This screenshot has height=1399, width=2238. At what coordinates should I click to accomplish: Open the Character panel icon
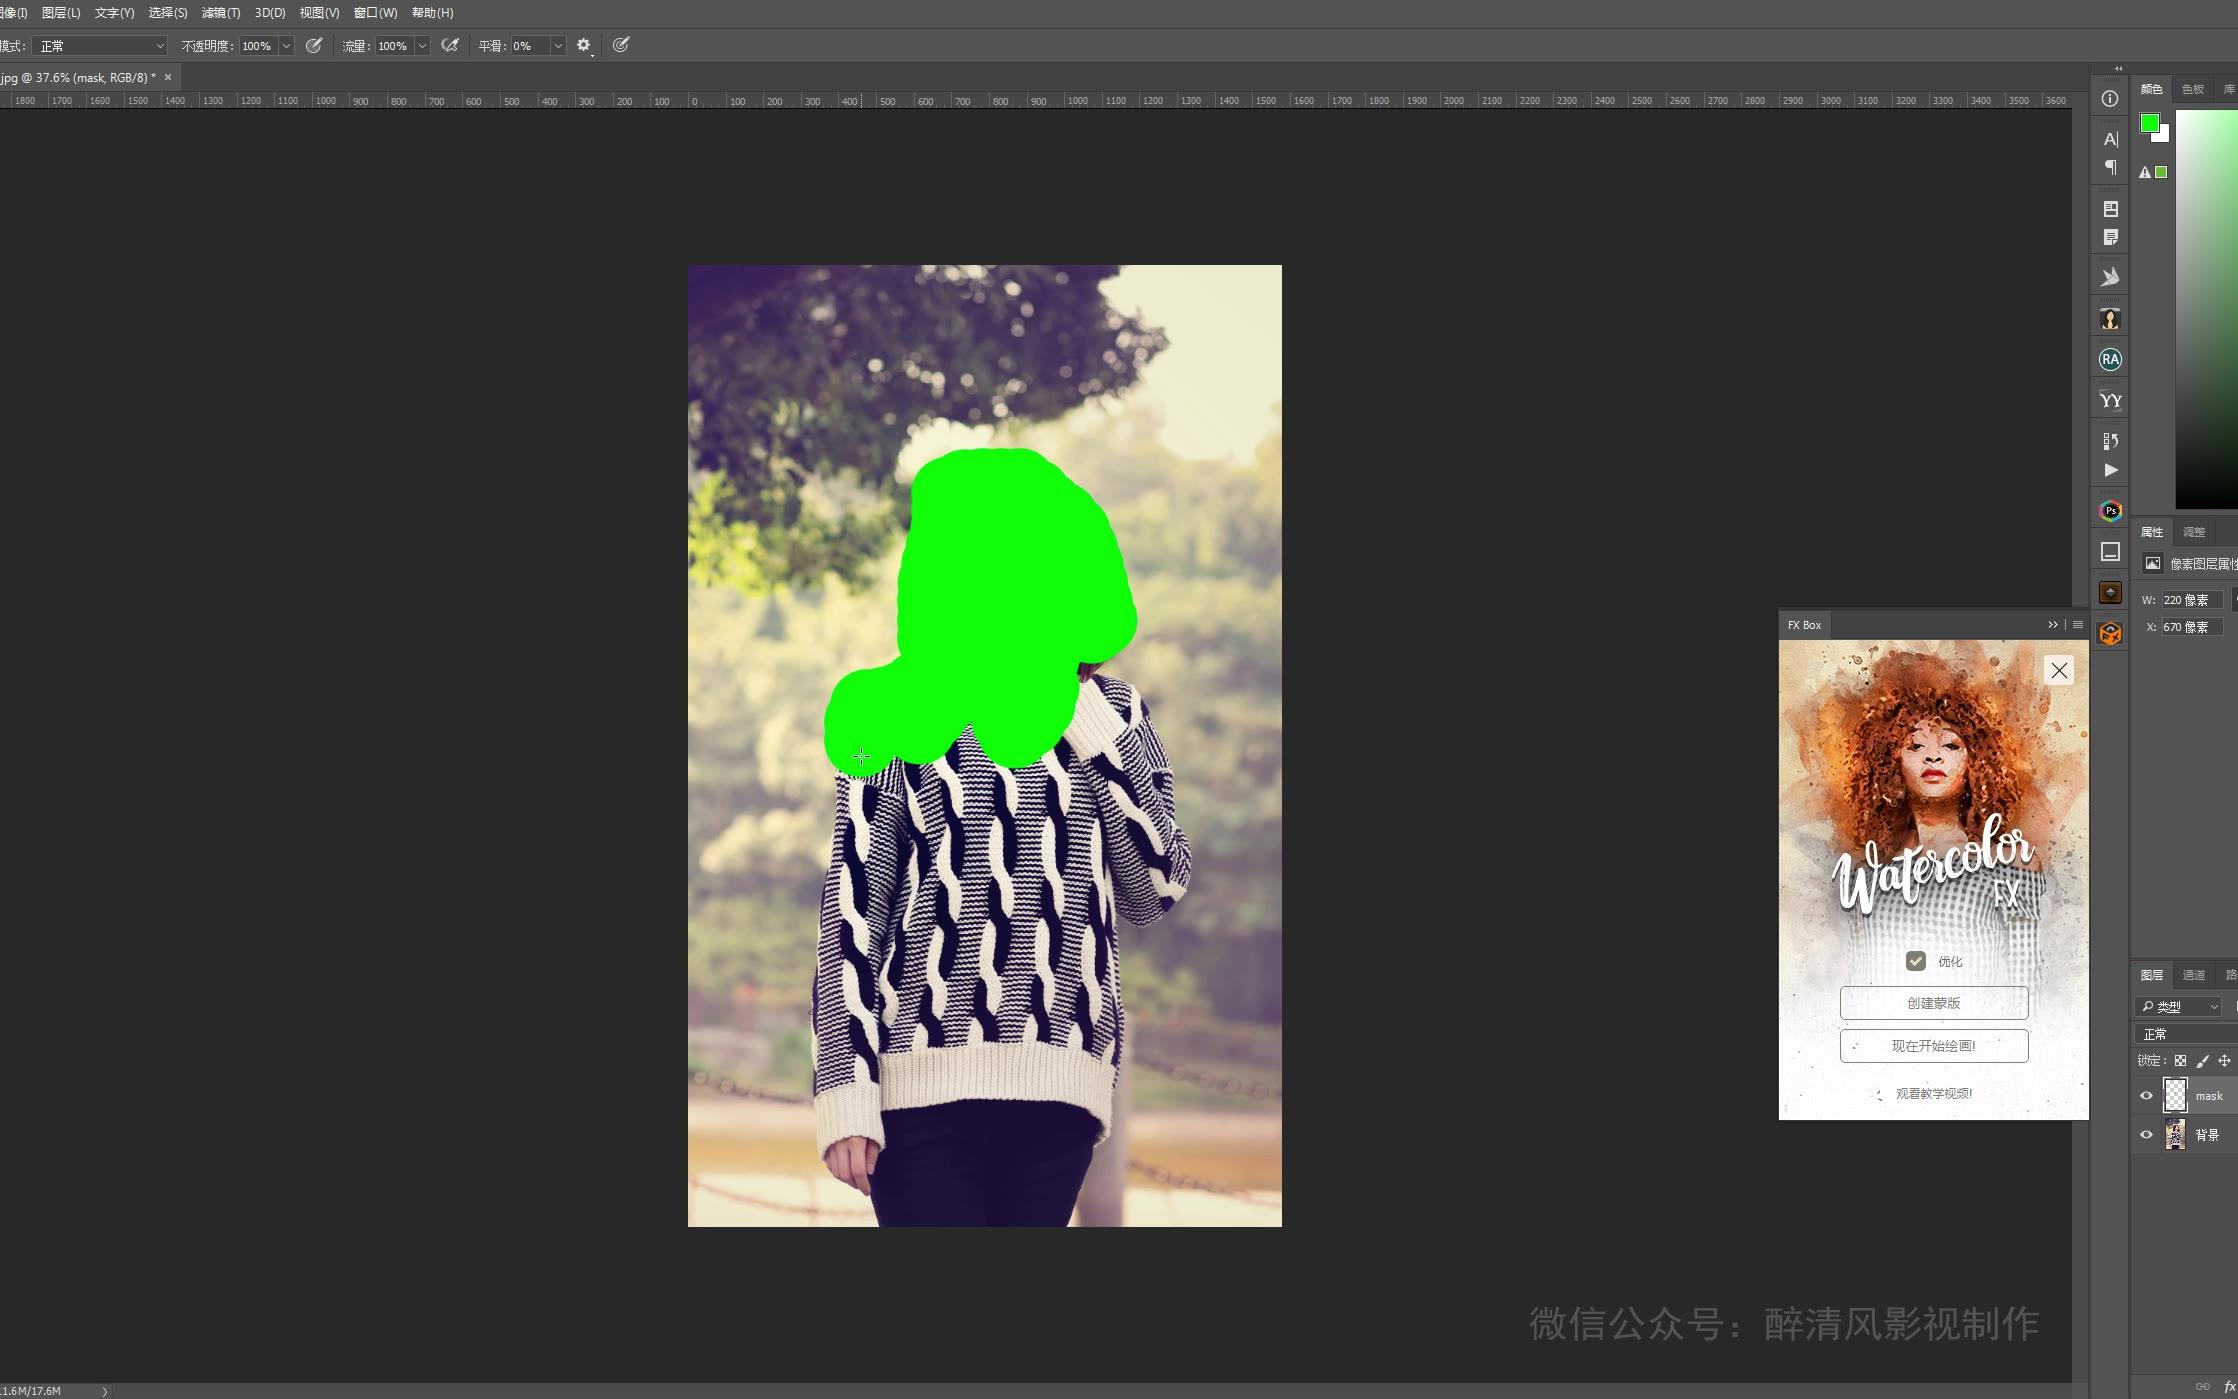pos(2110,139)
